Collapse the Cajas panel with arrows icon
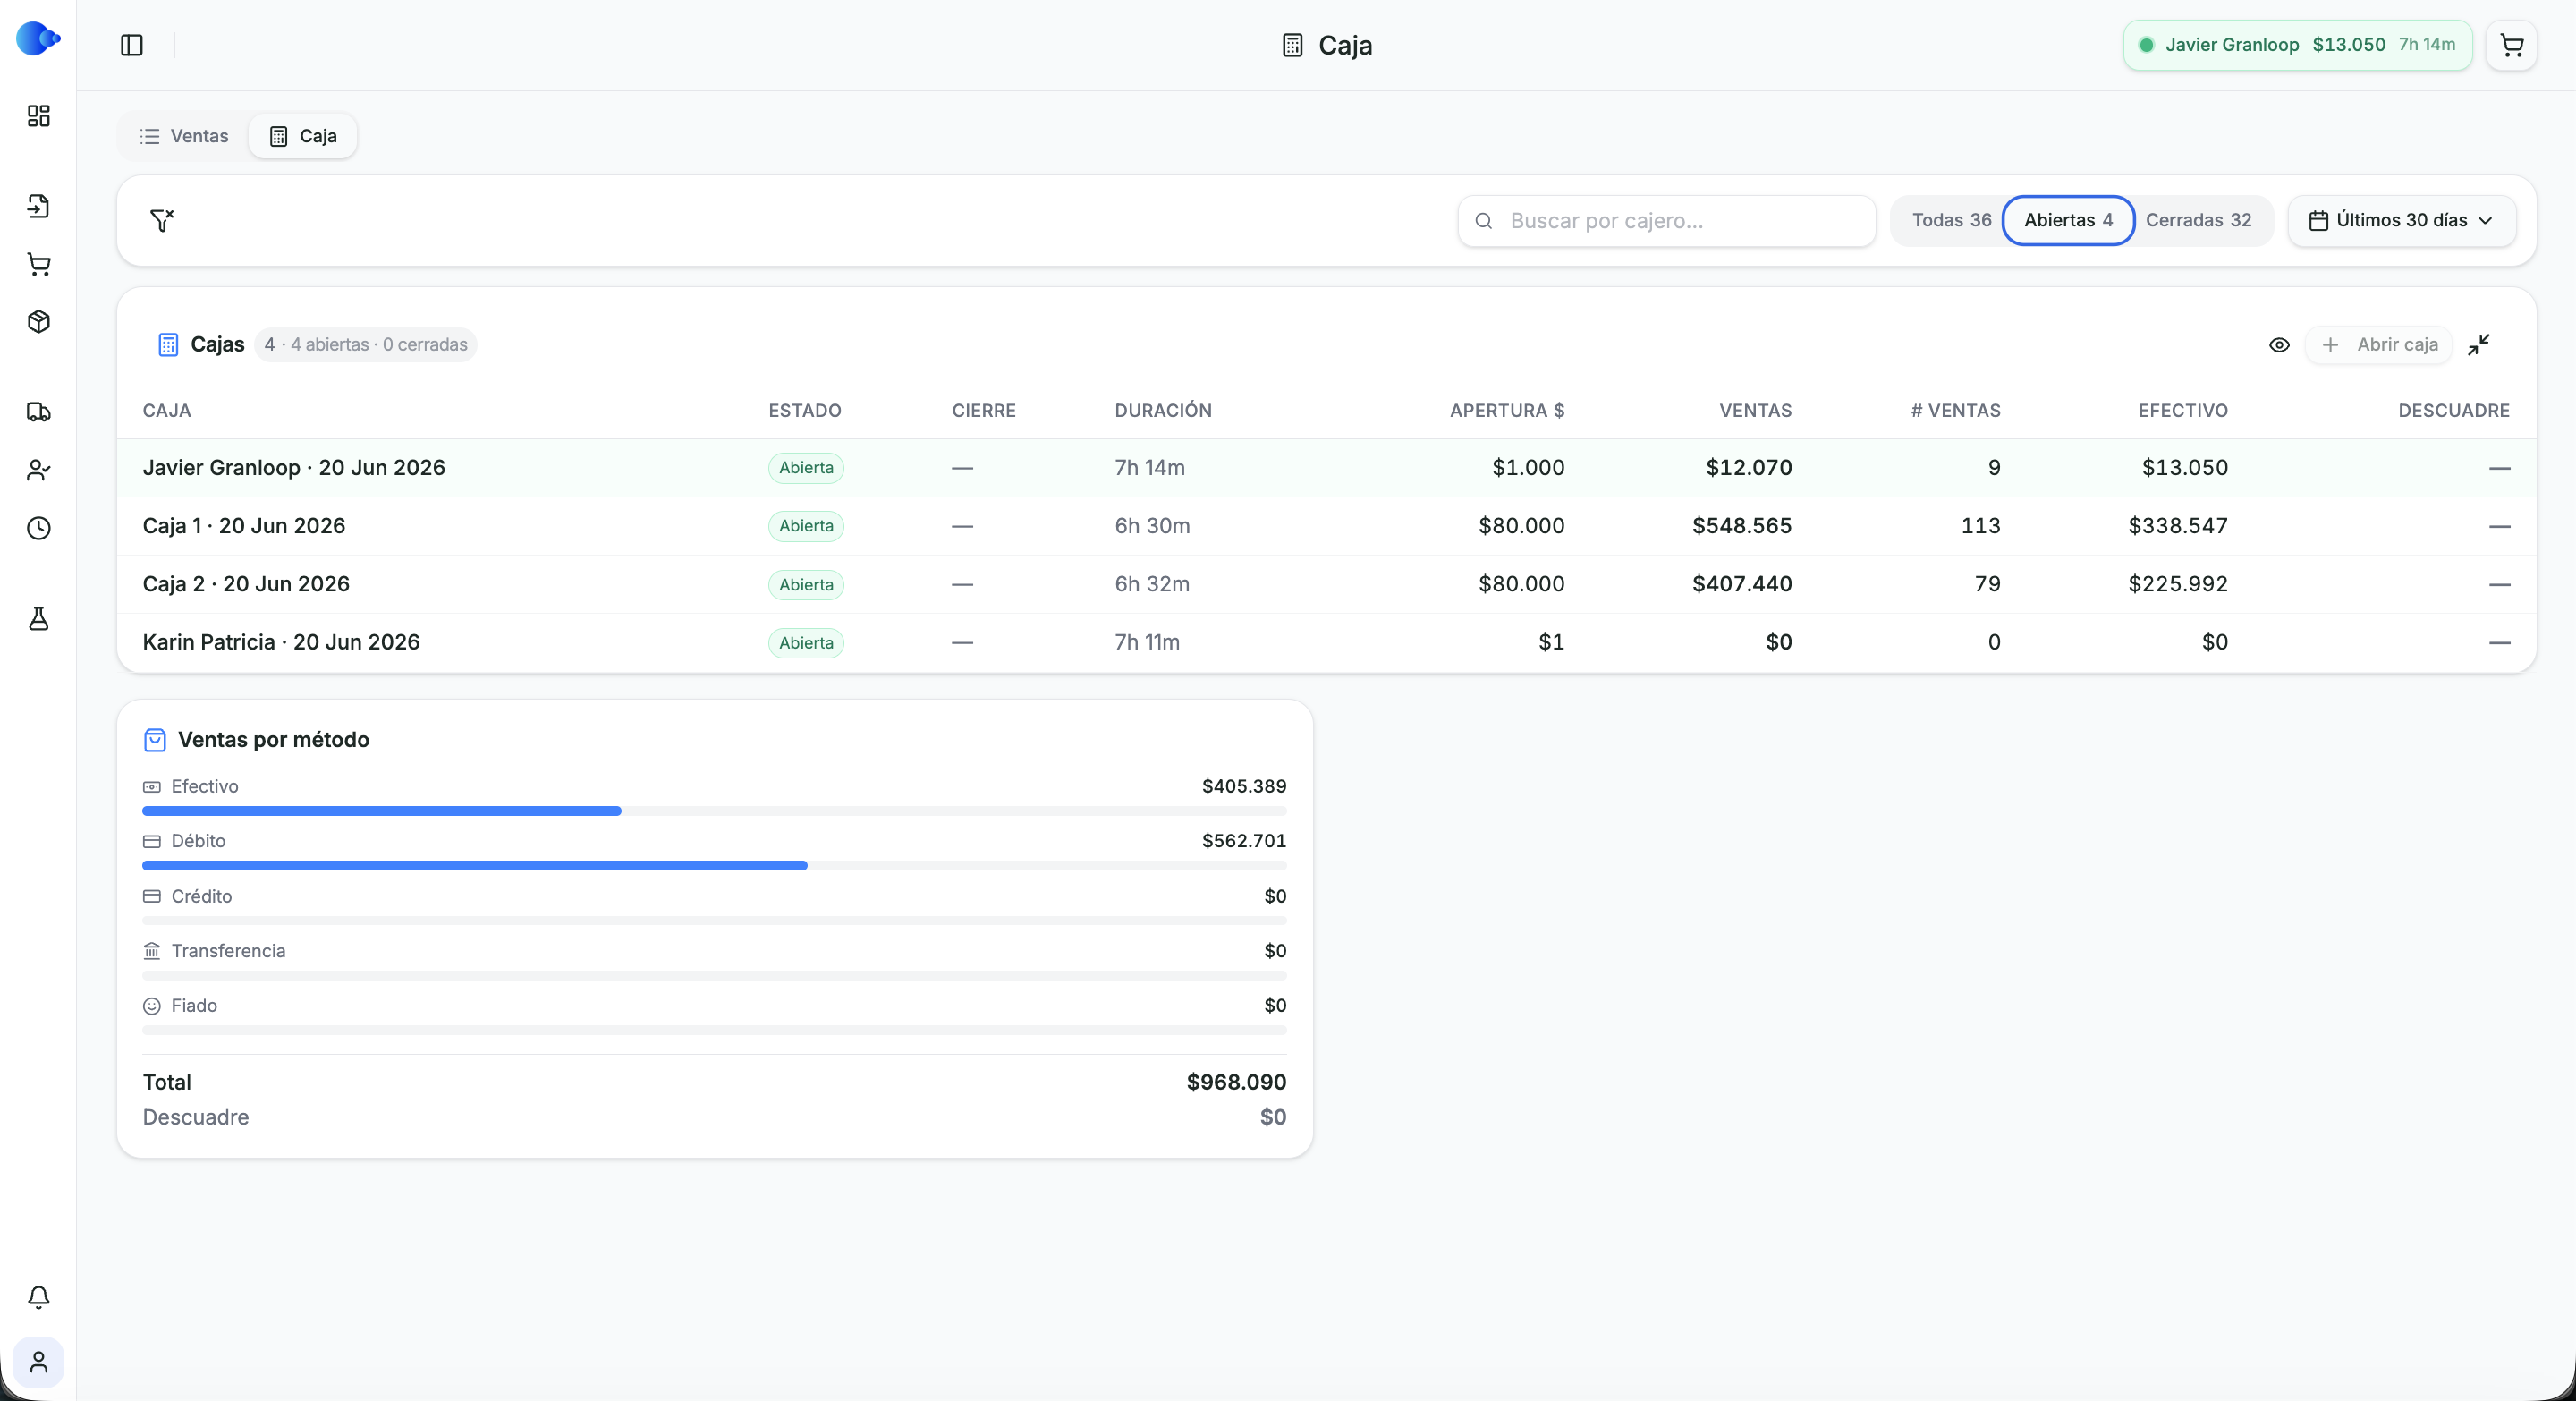Viewport: 2576px width, 1401px height. click(x=2478, y=345)
